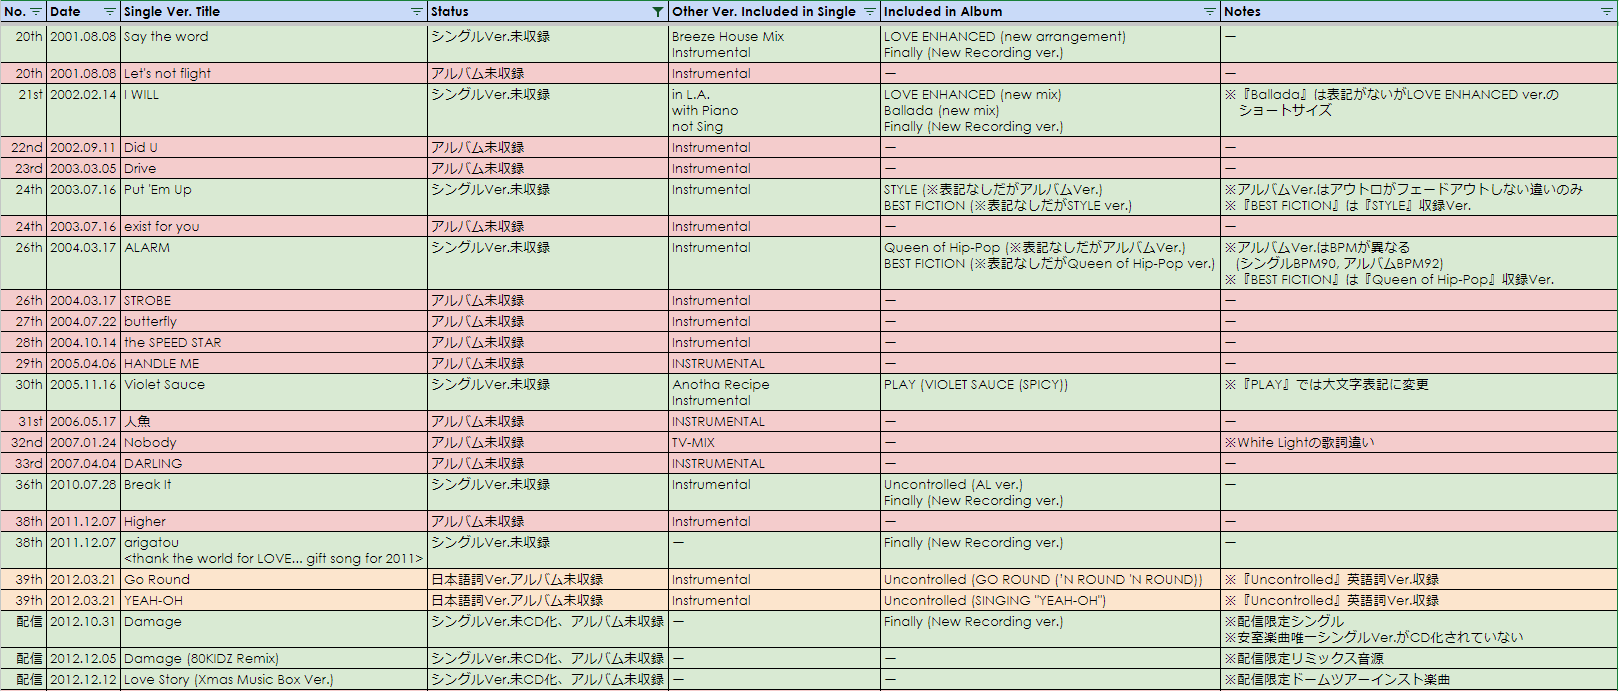The height and width of the screenshot is (691, 1619).
Task: Select the date cell 2005.11.16
Action: pos(83,393)
